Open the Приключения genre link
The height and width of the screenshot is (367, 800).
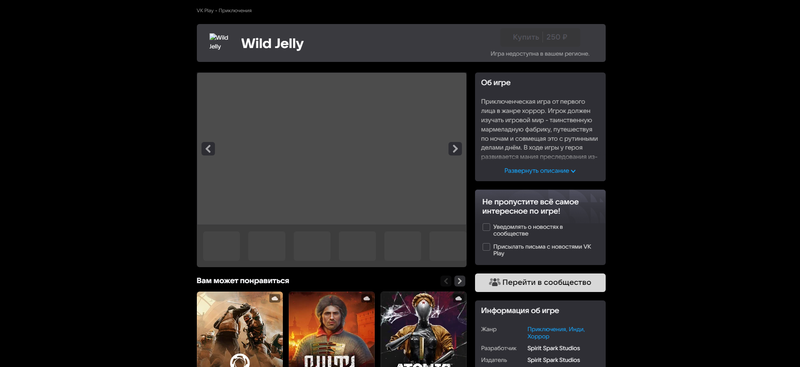[547, 329]
